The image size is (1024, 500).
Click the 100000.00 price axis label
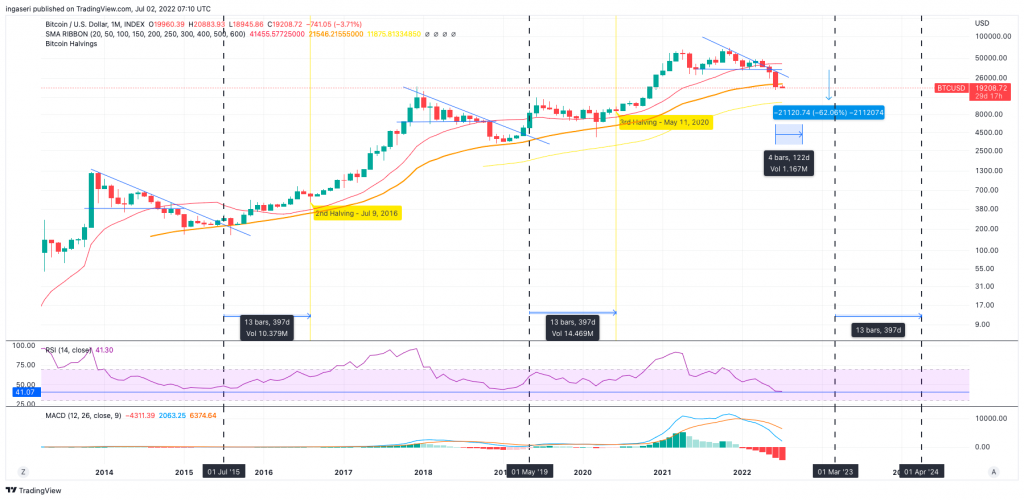tap(993, 39)
